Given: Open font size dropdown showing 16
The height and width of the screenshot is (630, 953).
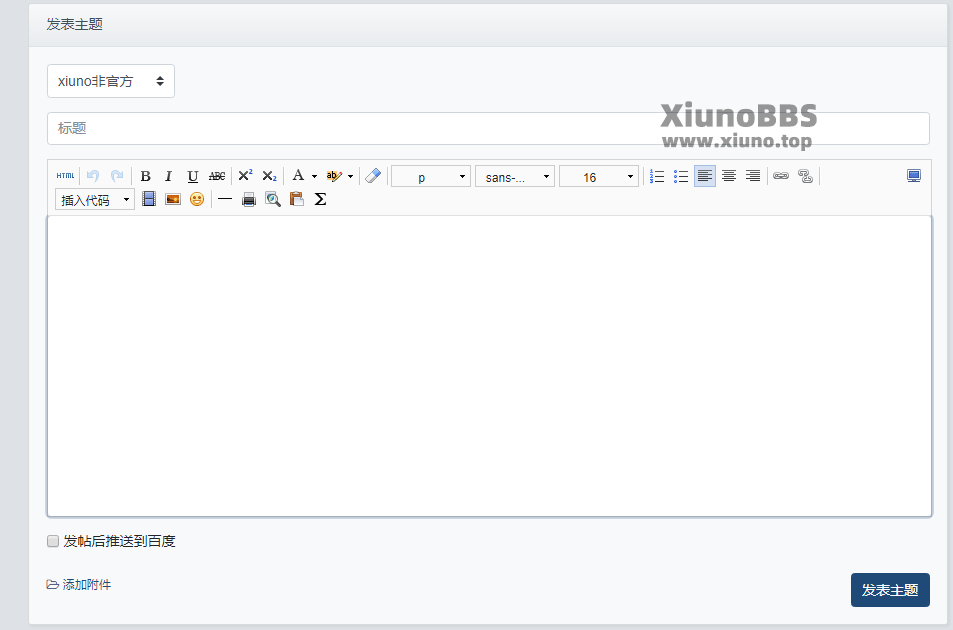Looking at the screenshot, I should point(599,177).
